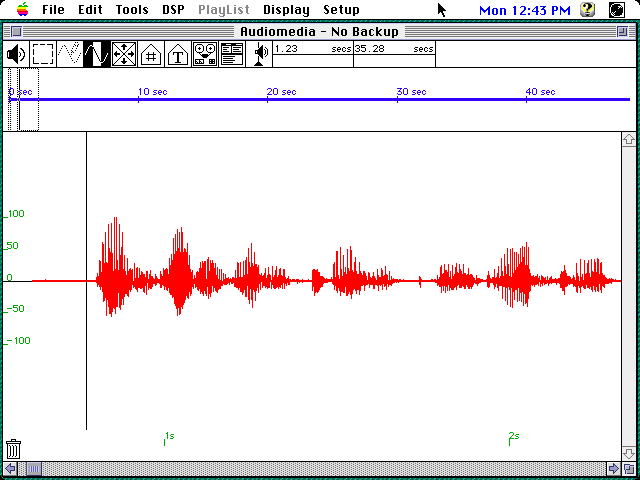
Task: Click the 2s waveform time tick
Action: (514, 438)
